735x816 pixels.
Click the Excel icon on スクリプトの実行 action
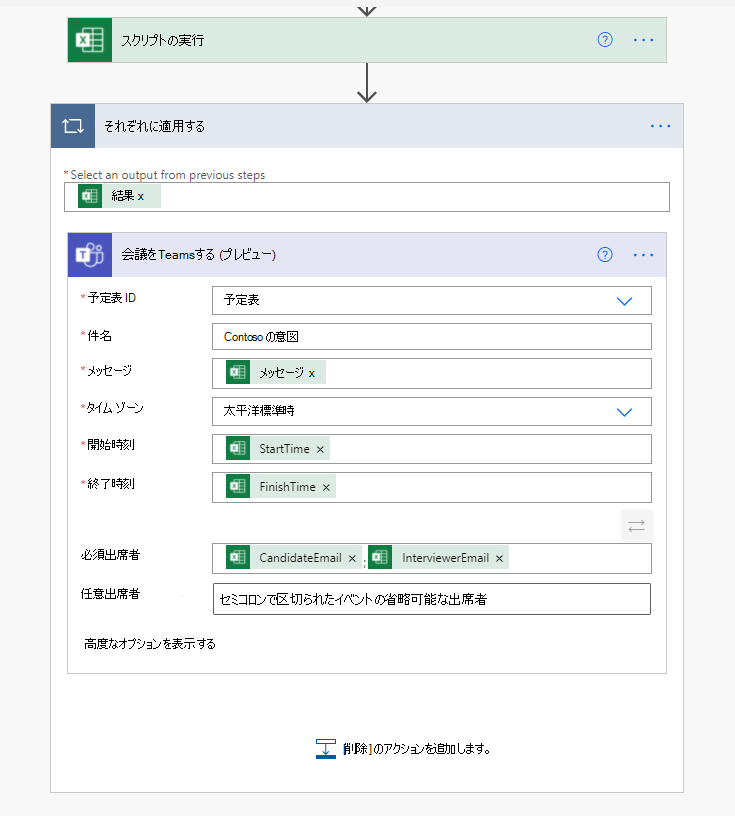pos(89,40)
